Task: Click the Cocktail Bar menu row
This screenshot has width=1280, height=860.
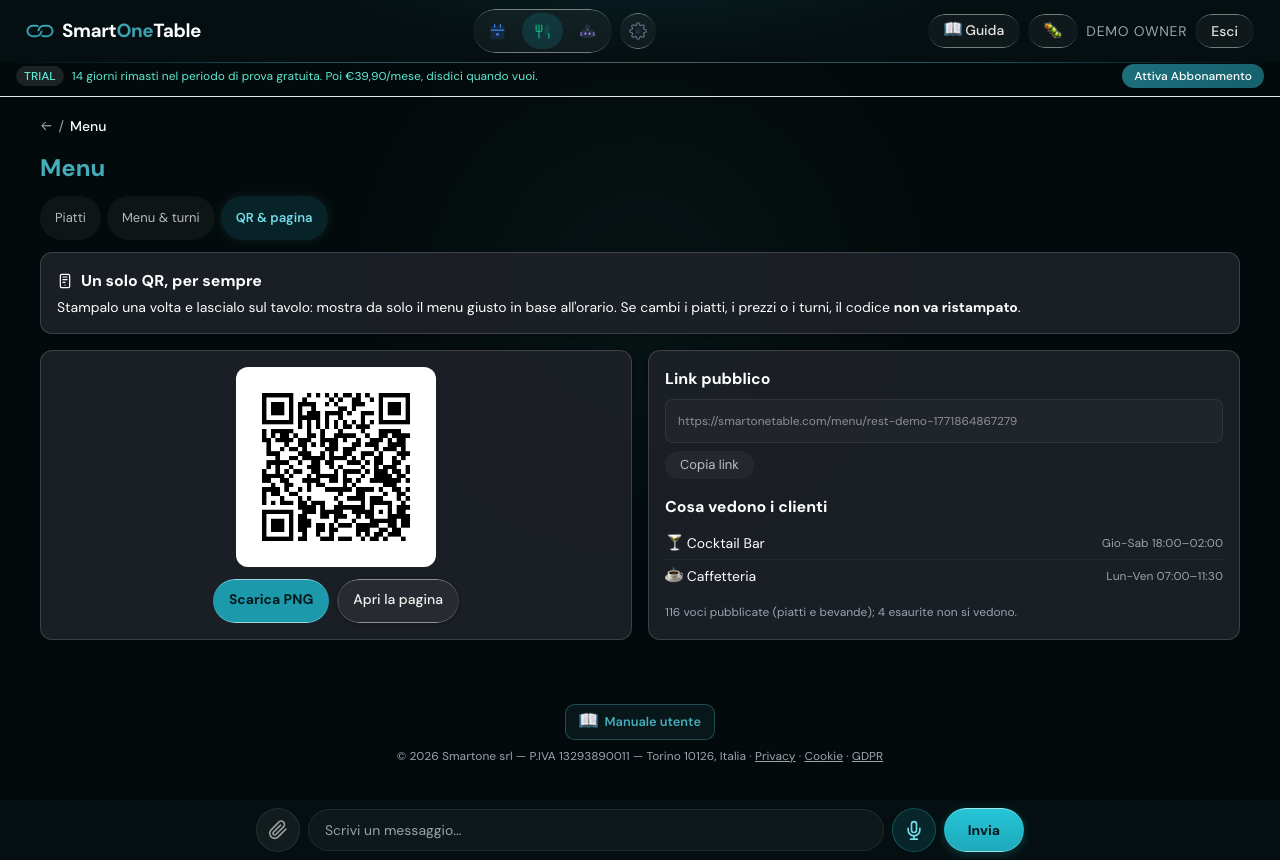Action: coord(944,543)
